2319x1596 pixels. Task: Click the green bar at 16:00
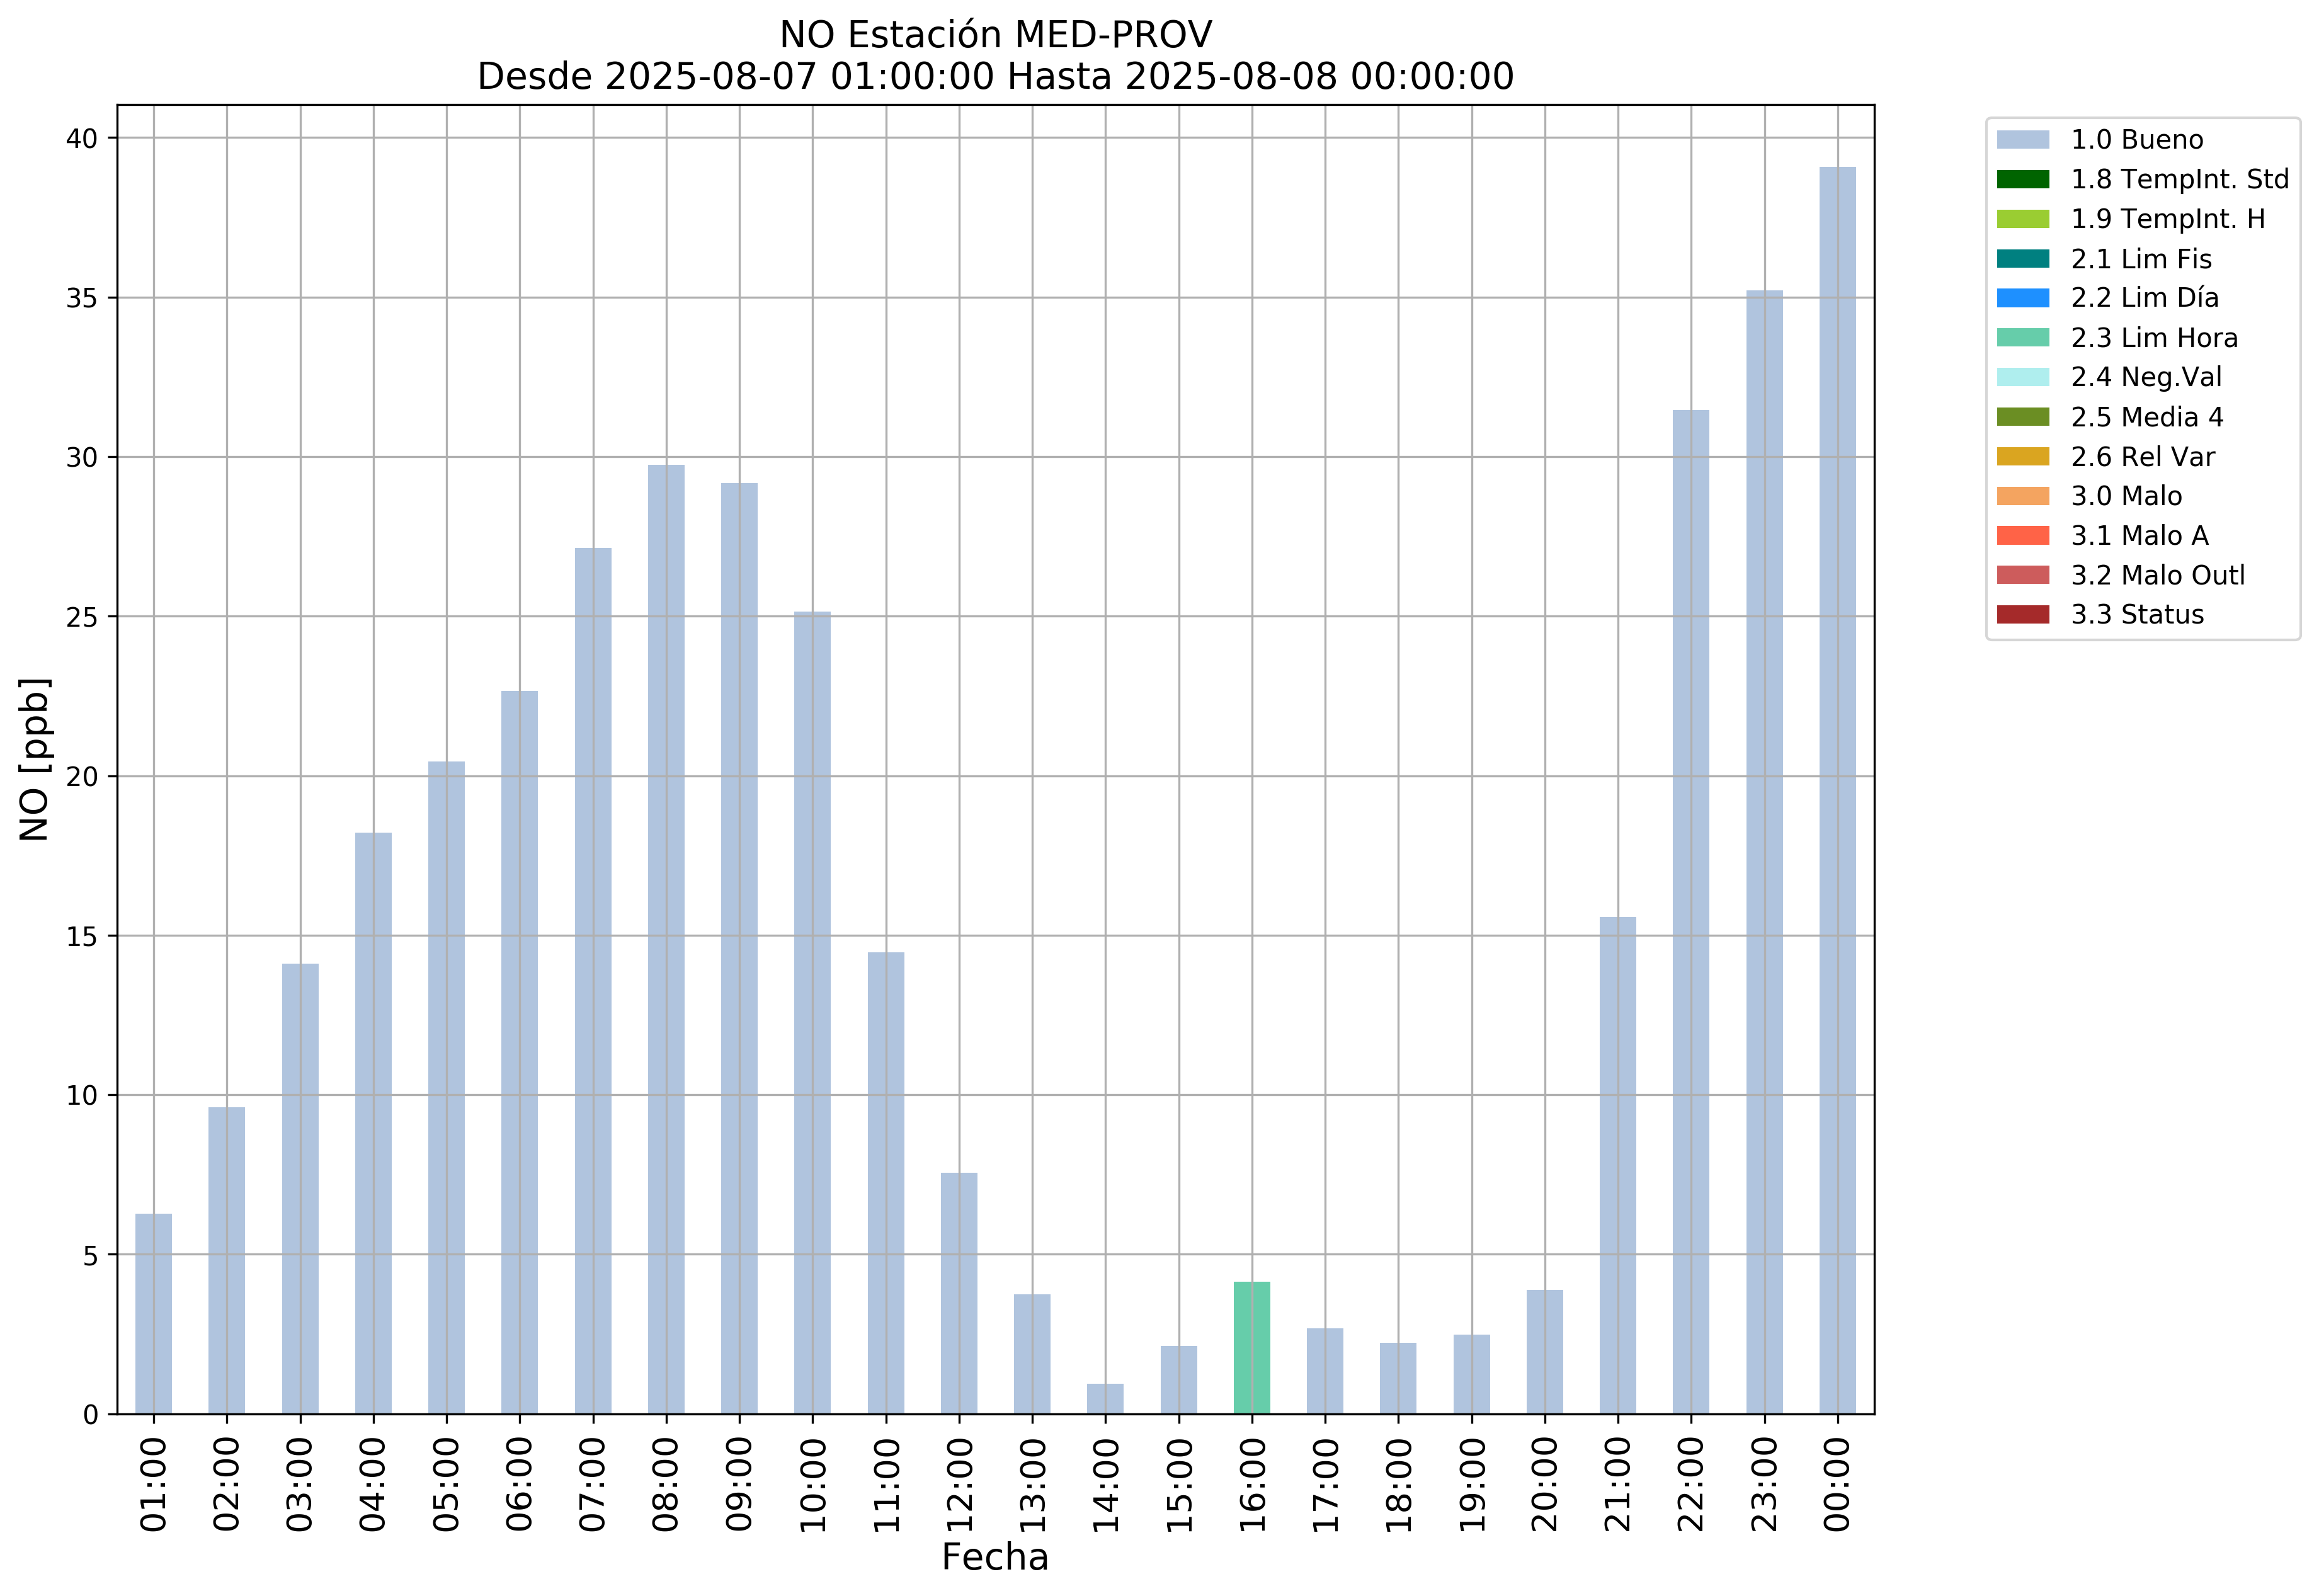coord(1251,1348)
